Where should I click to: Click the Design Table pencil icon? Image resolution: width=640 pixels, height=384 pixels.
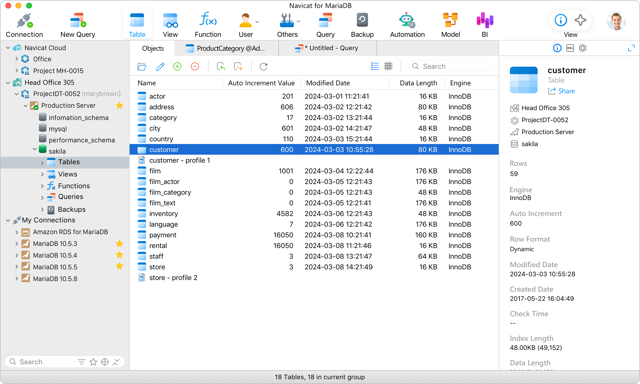160,67
